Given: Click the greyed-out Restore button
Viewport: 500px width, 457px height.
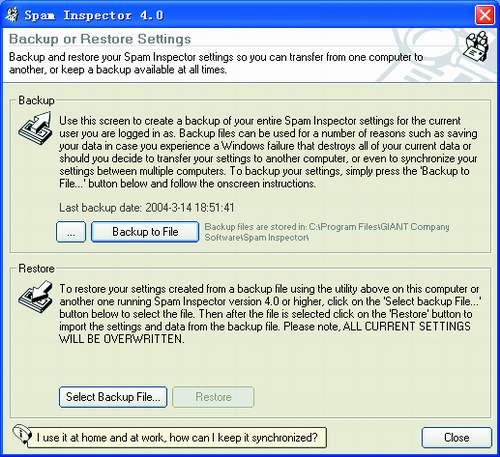Looking at the screenshot, I should (213, 397).
